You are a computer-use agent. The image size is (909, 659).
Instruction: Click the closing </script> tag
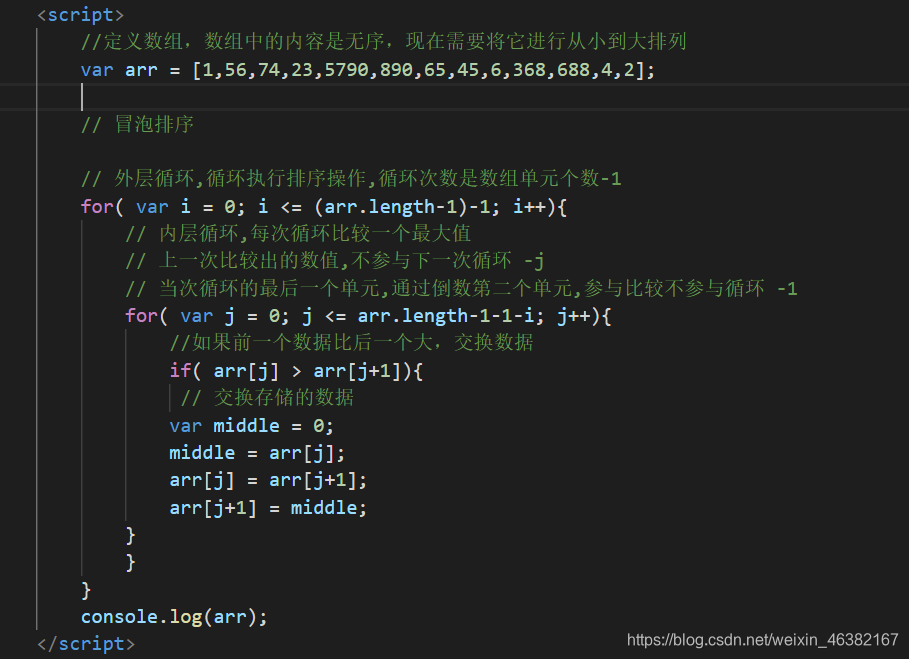pyautogui.click(x=86, y=644)
